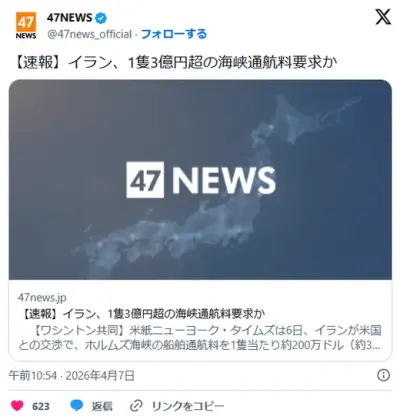Click the 【ワシントン共同】 article summary
Image resolution: width=400 pixels, height=416 pixels.
(199, 338)
